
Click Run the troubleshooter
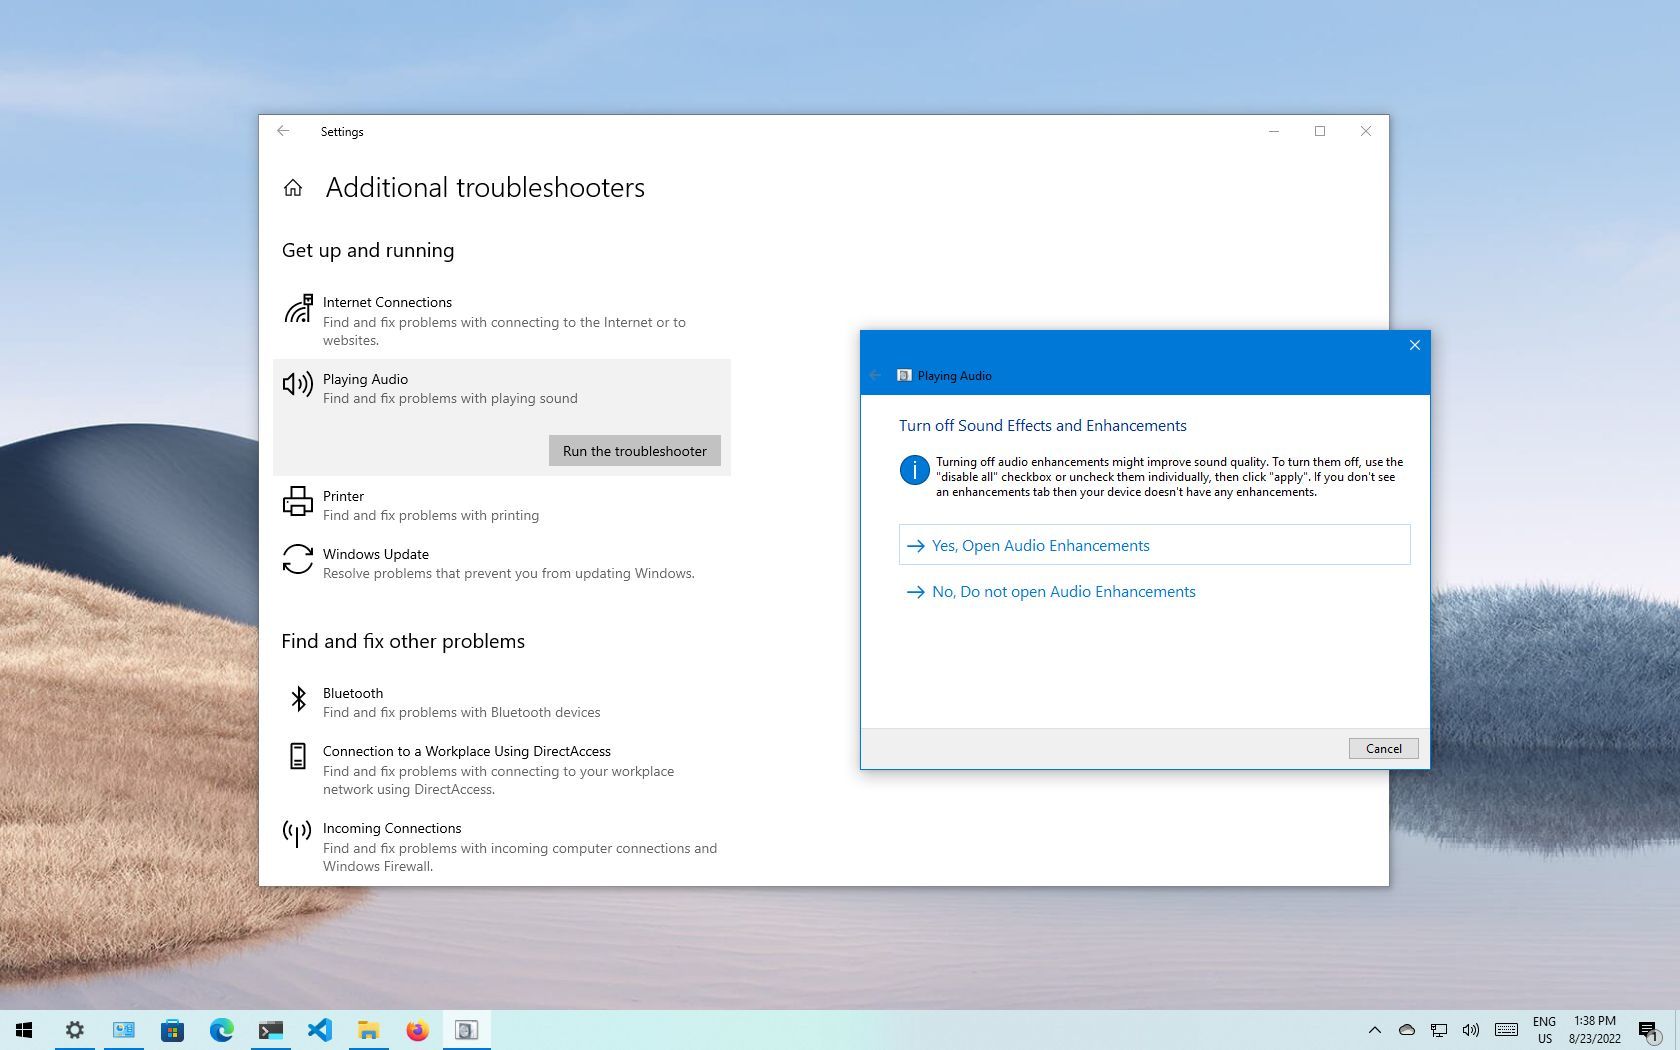coord(634,450)
